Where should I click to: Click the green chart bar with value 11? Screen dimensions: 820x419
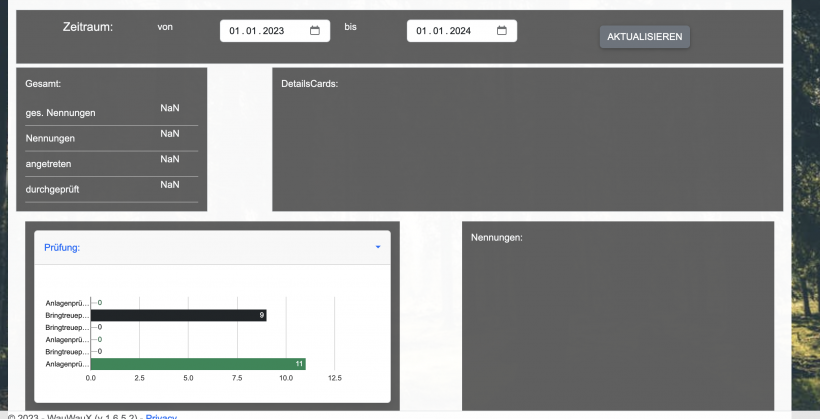click(197, 364)
